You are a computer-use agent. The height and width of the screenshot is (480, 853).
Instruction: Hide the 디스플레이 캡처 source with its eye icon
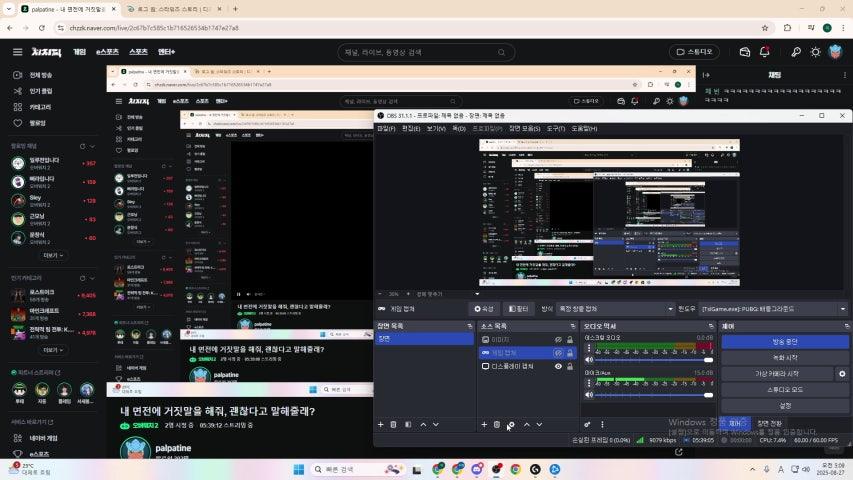558,366
